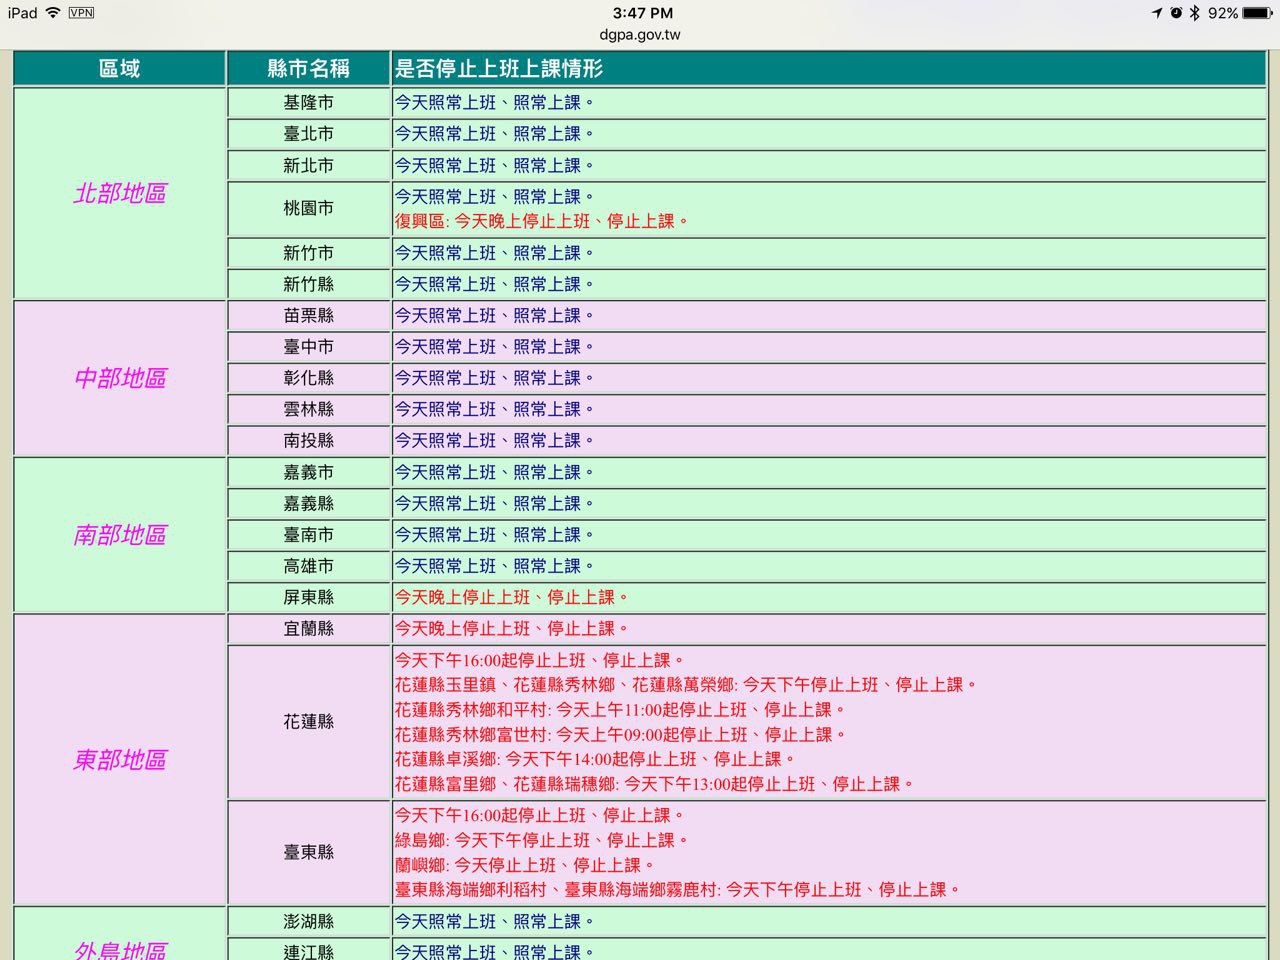1280x960 pixels.
Task: Click the 雲林縣 county cell
Action: [308, 409]
